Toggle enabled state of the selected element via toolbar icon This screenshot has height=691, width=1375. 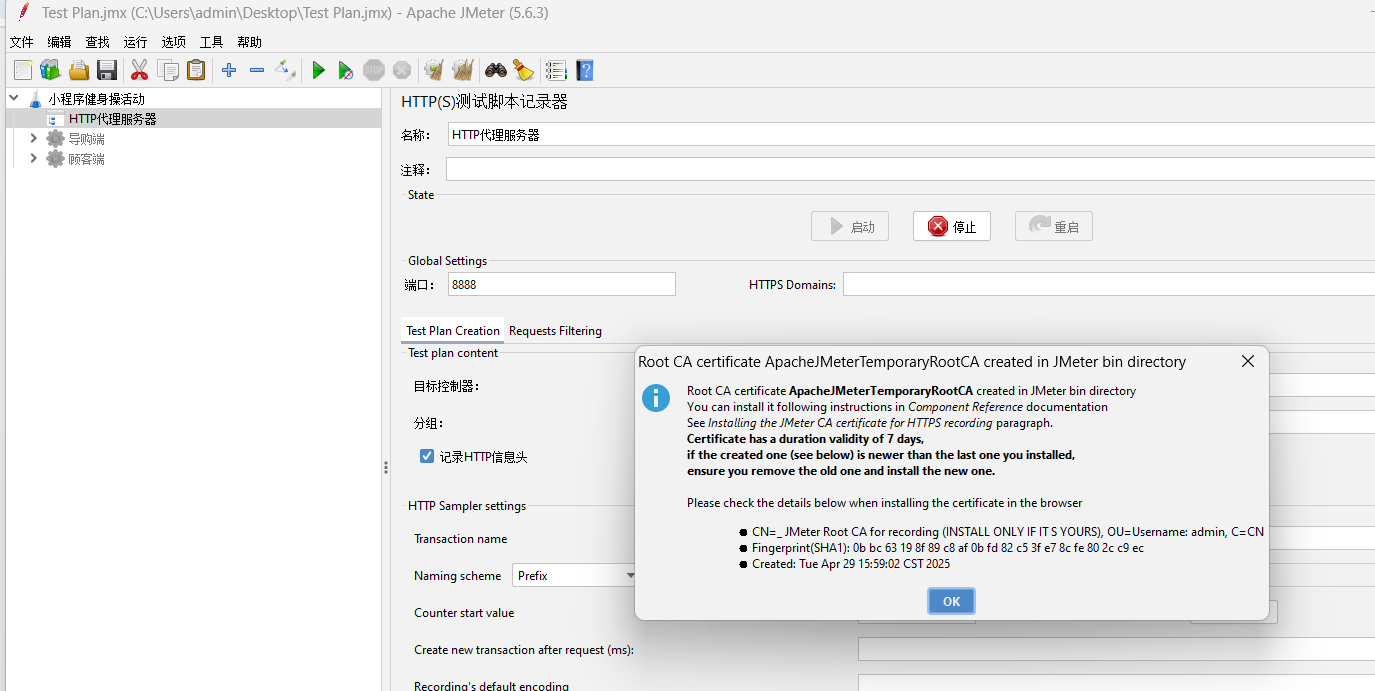[285, 70]
